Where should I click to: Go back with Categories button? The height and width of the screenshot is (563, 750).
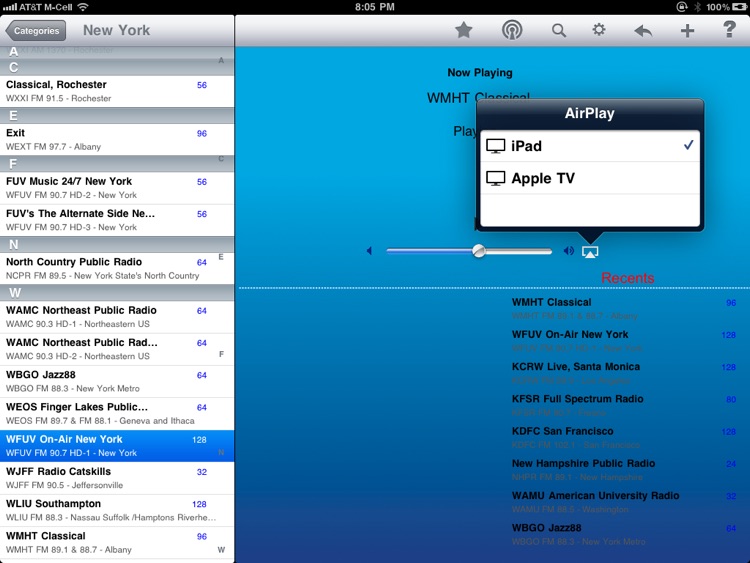(36, 31)
